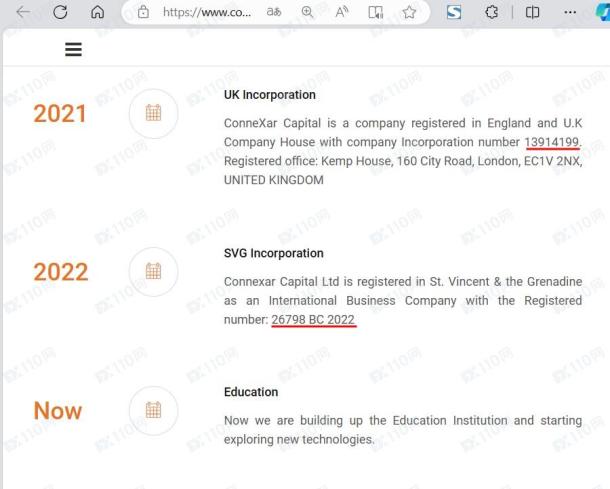Enter Immersive Reader mode
The image size is (610, 489).
(x=375, y=12)
